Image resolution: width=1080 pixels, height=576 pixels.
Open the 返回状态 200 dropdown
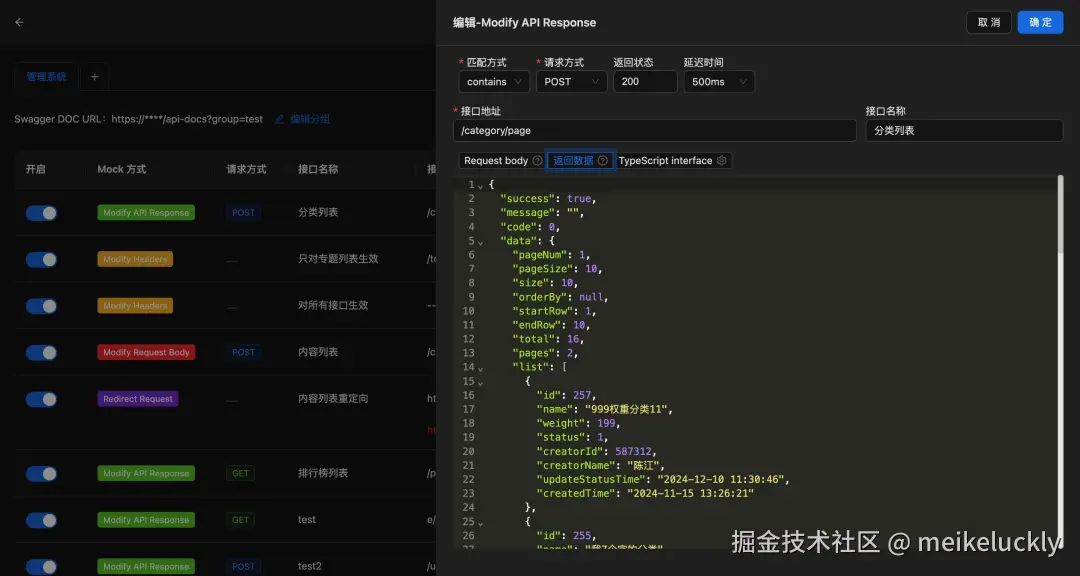(645, 81)
